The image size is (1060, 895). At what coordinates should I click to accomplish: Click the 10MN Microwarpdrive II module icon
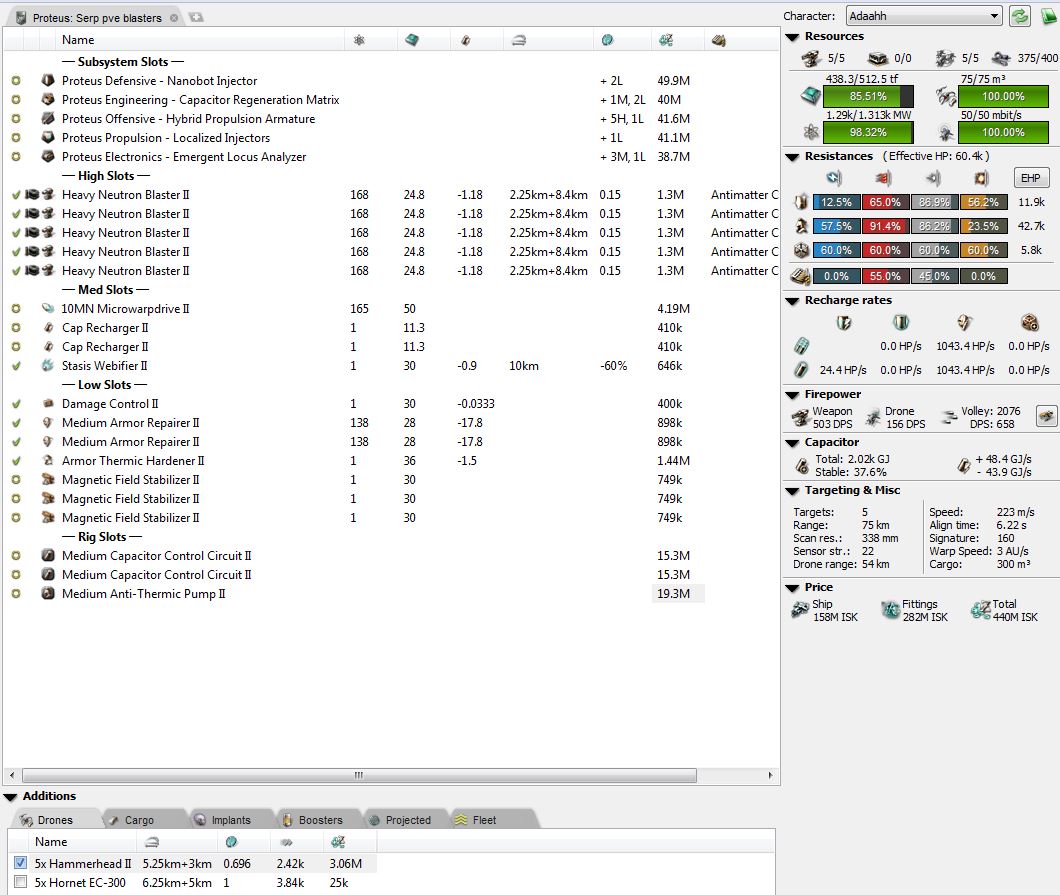tap(48, 308)
